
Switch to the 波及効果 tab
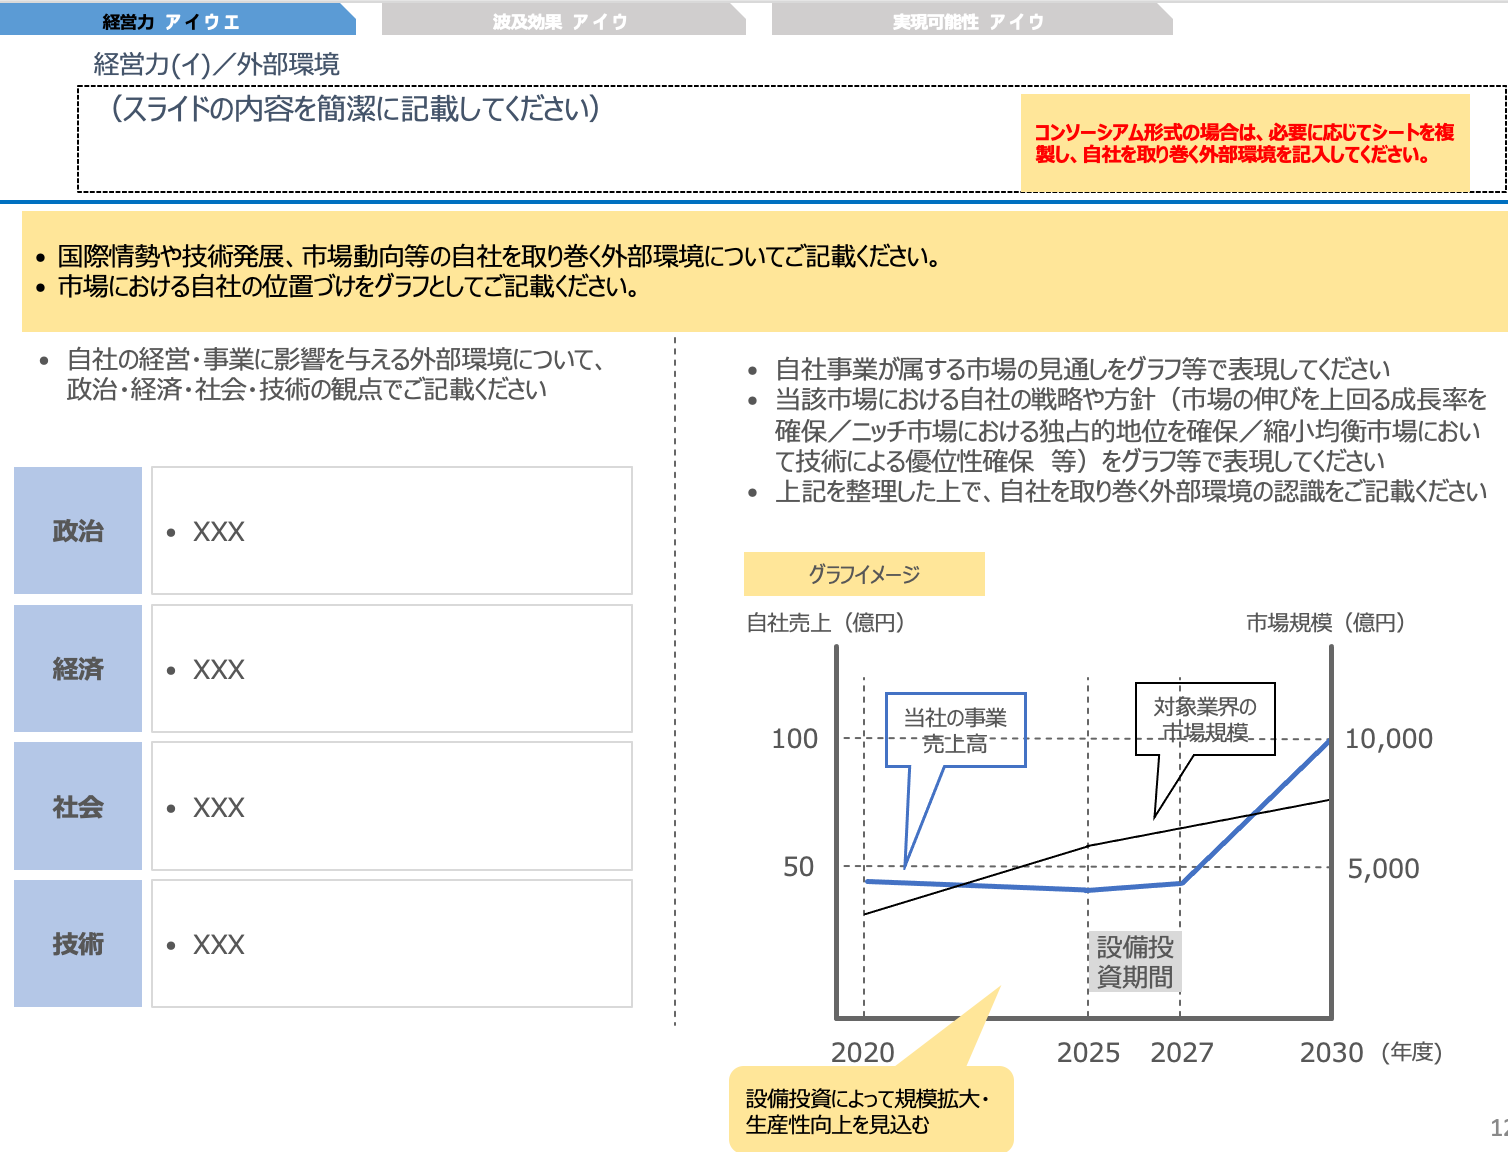tap(558, 17)
